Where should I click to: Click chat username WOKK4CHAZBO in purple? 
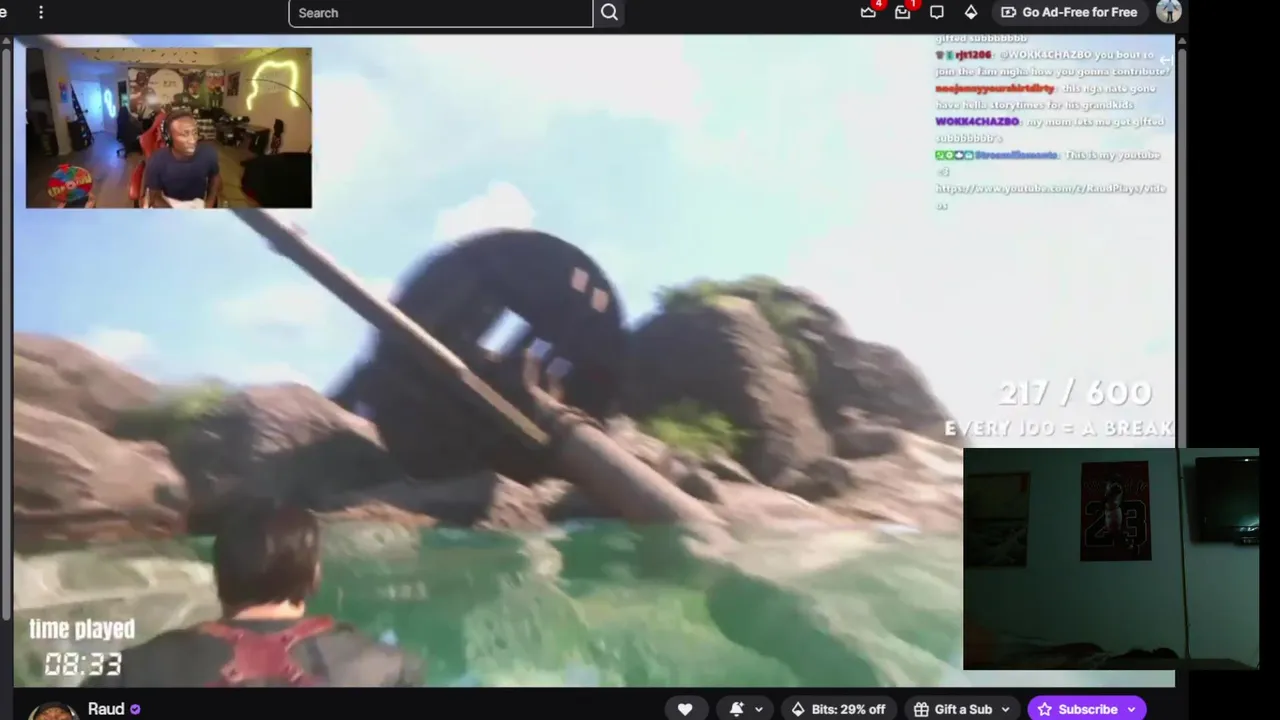(977, 121)
